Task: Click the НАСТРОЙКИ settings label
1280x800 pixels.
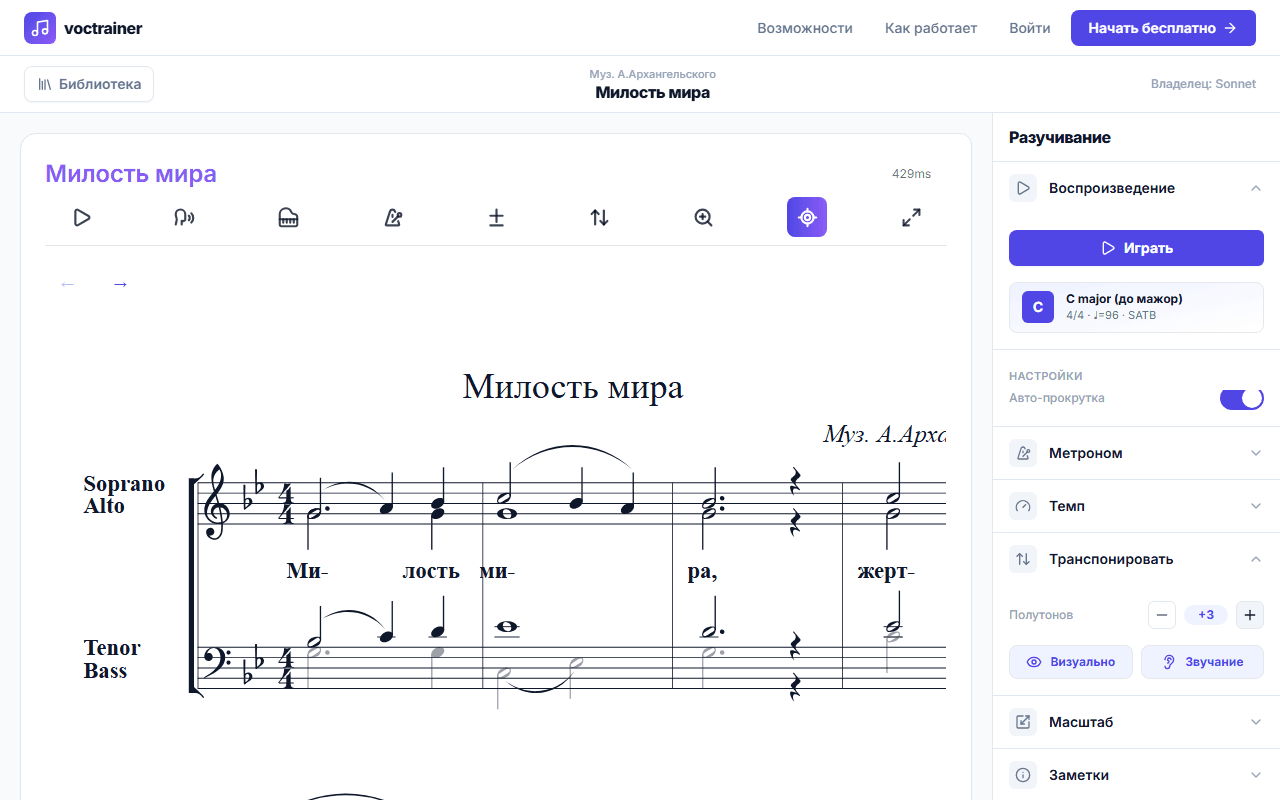Action: pos(1046,376)
